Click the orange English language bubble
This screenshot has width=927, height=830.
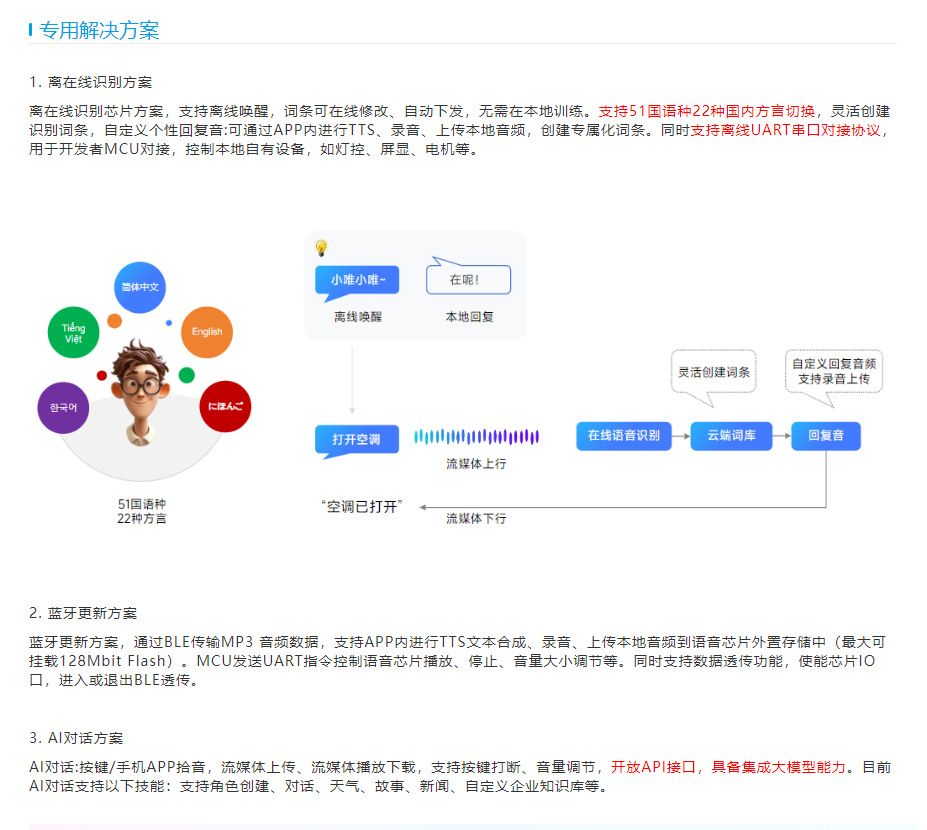[206, 332]
